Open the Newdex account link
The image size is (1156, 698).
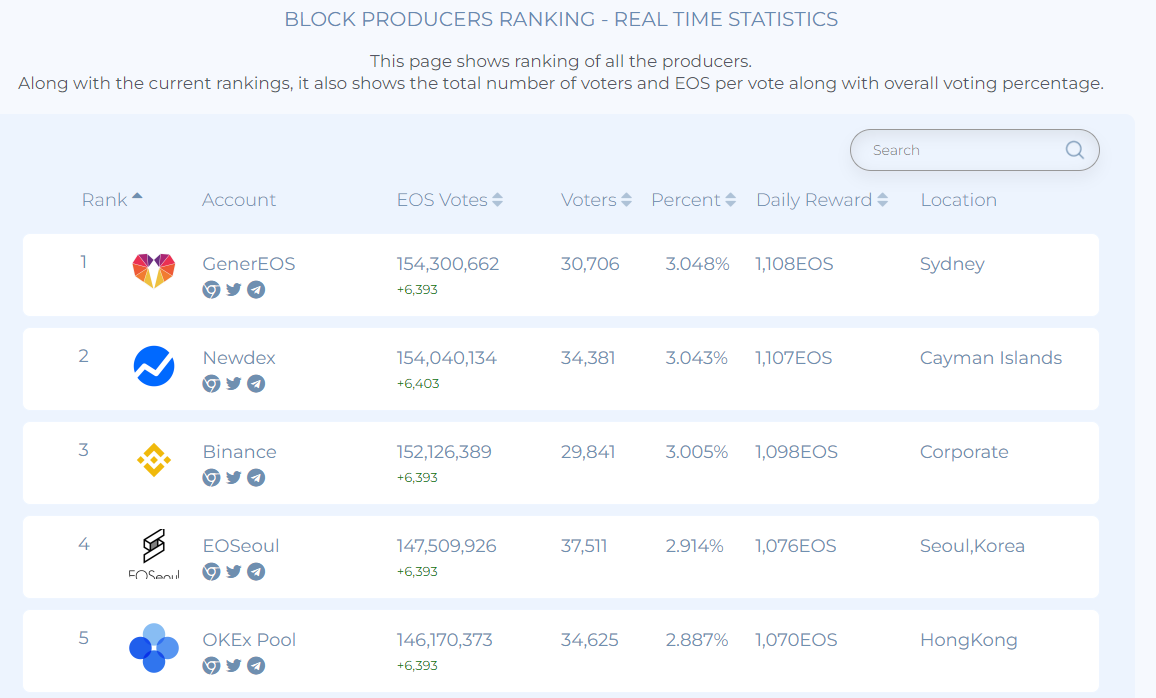239,358
